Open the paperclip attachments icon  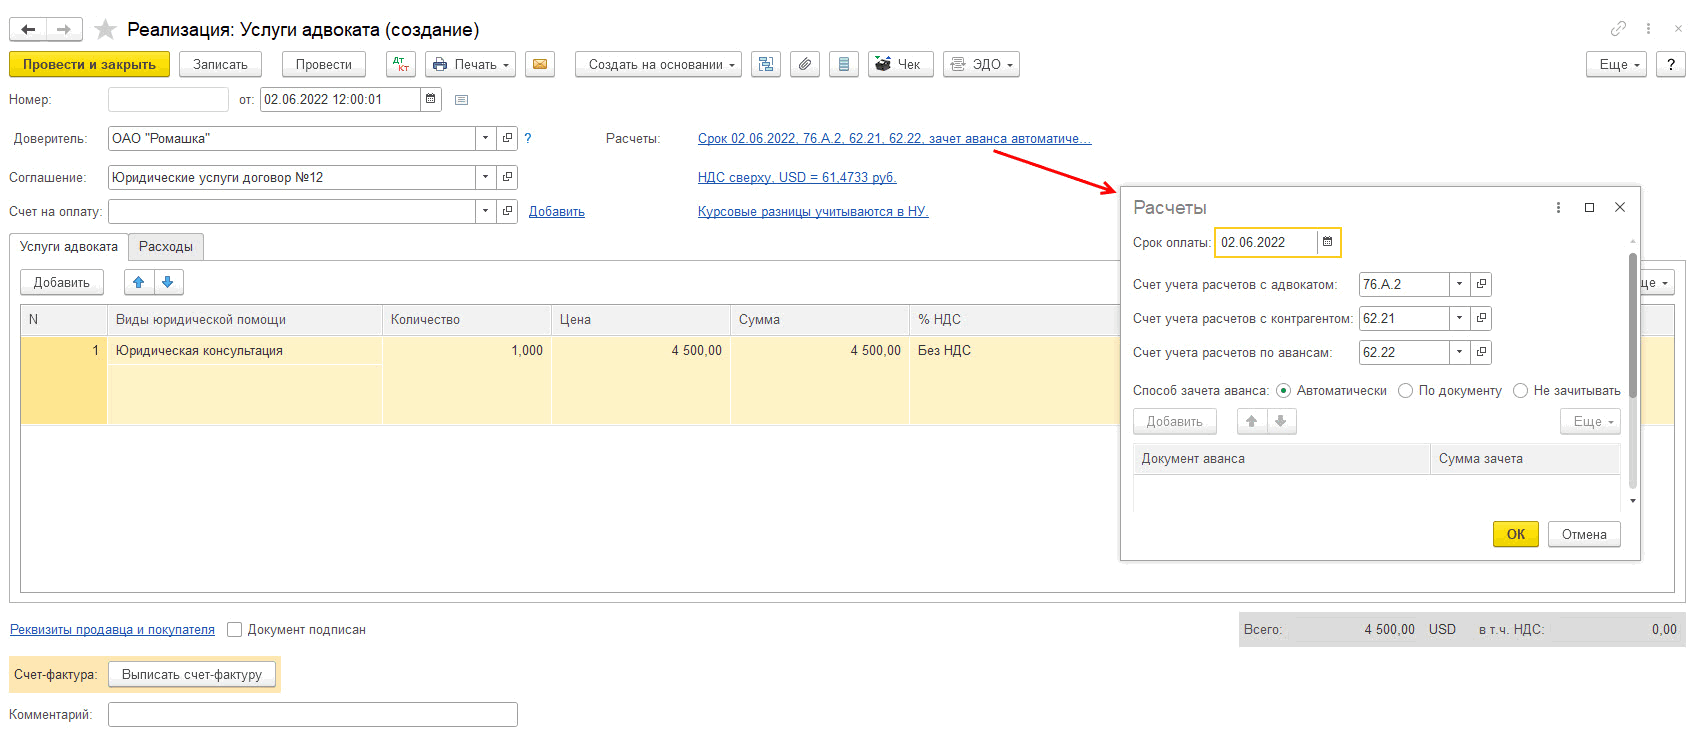[805, 65]
